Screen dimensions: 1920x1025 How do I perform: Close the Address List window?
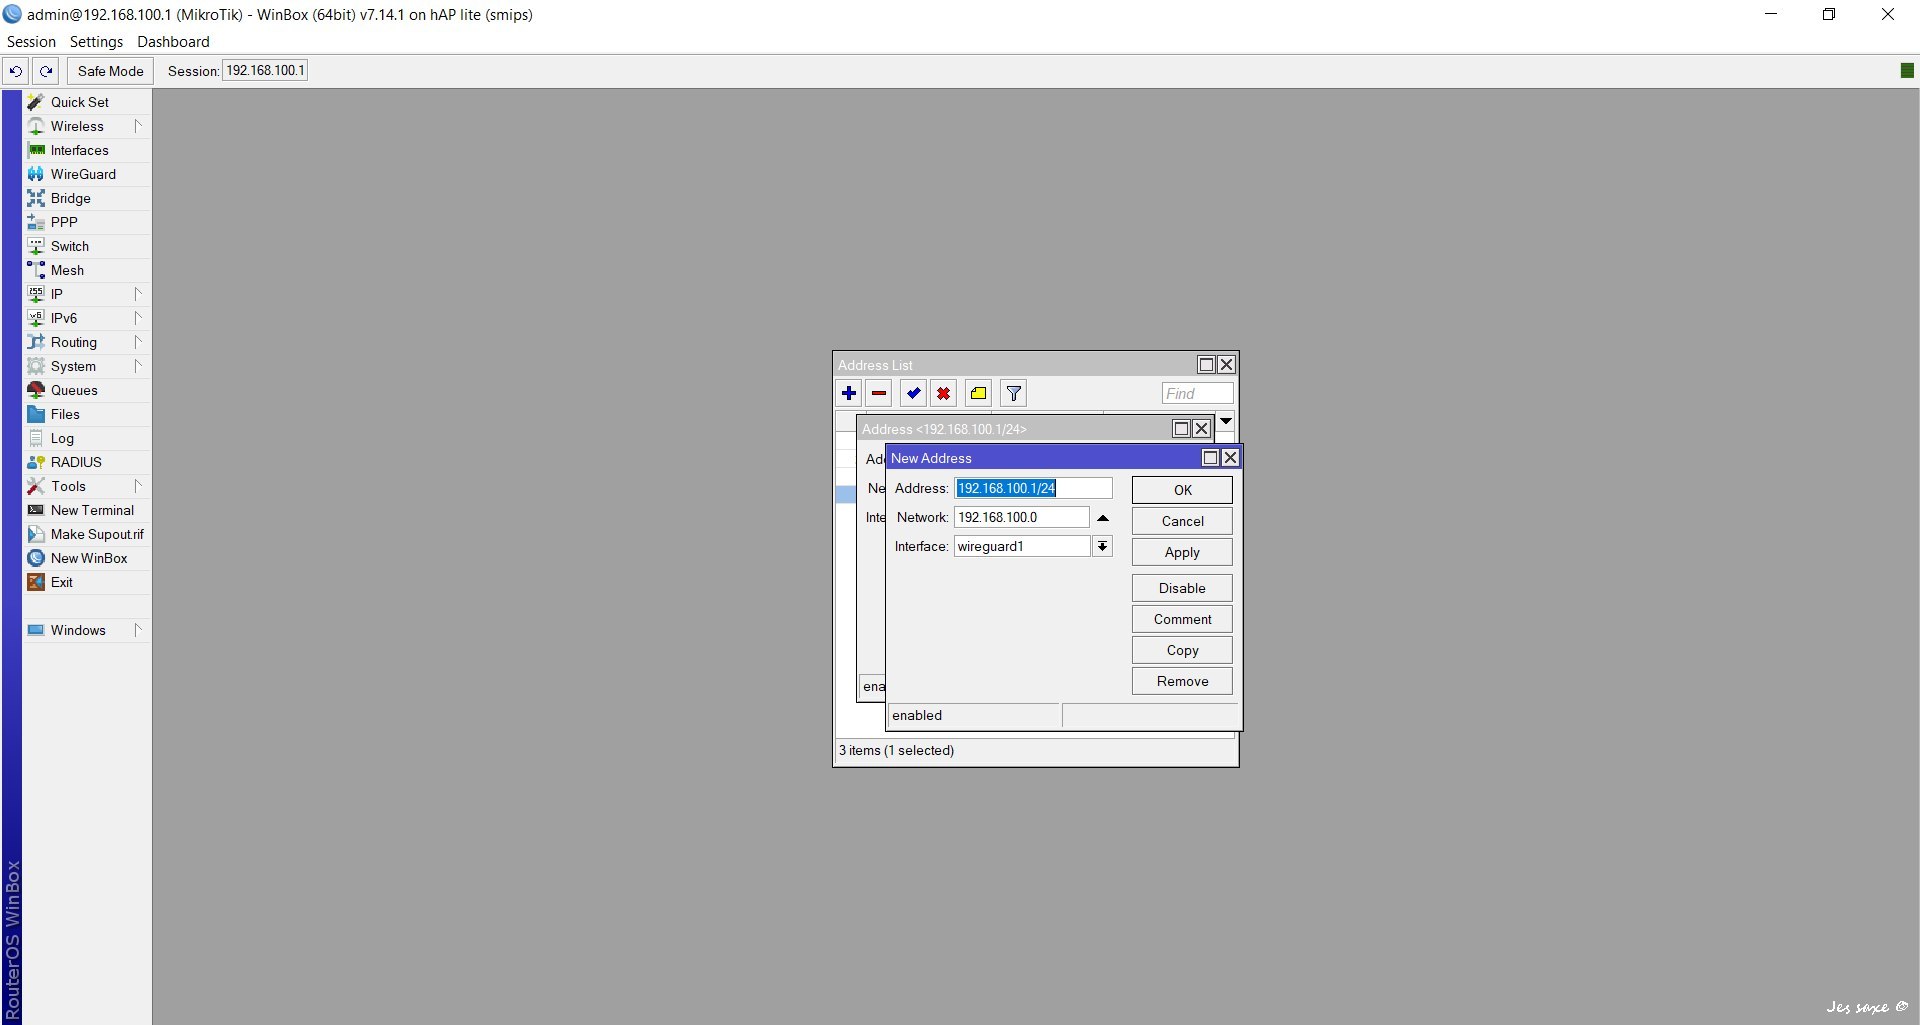1226,364
